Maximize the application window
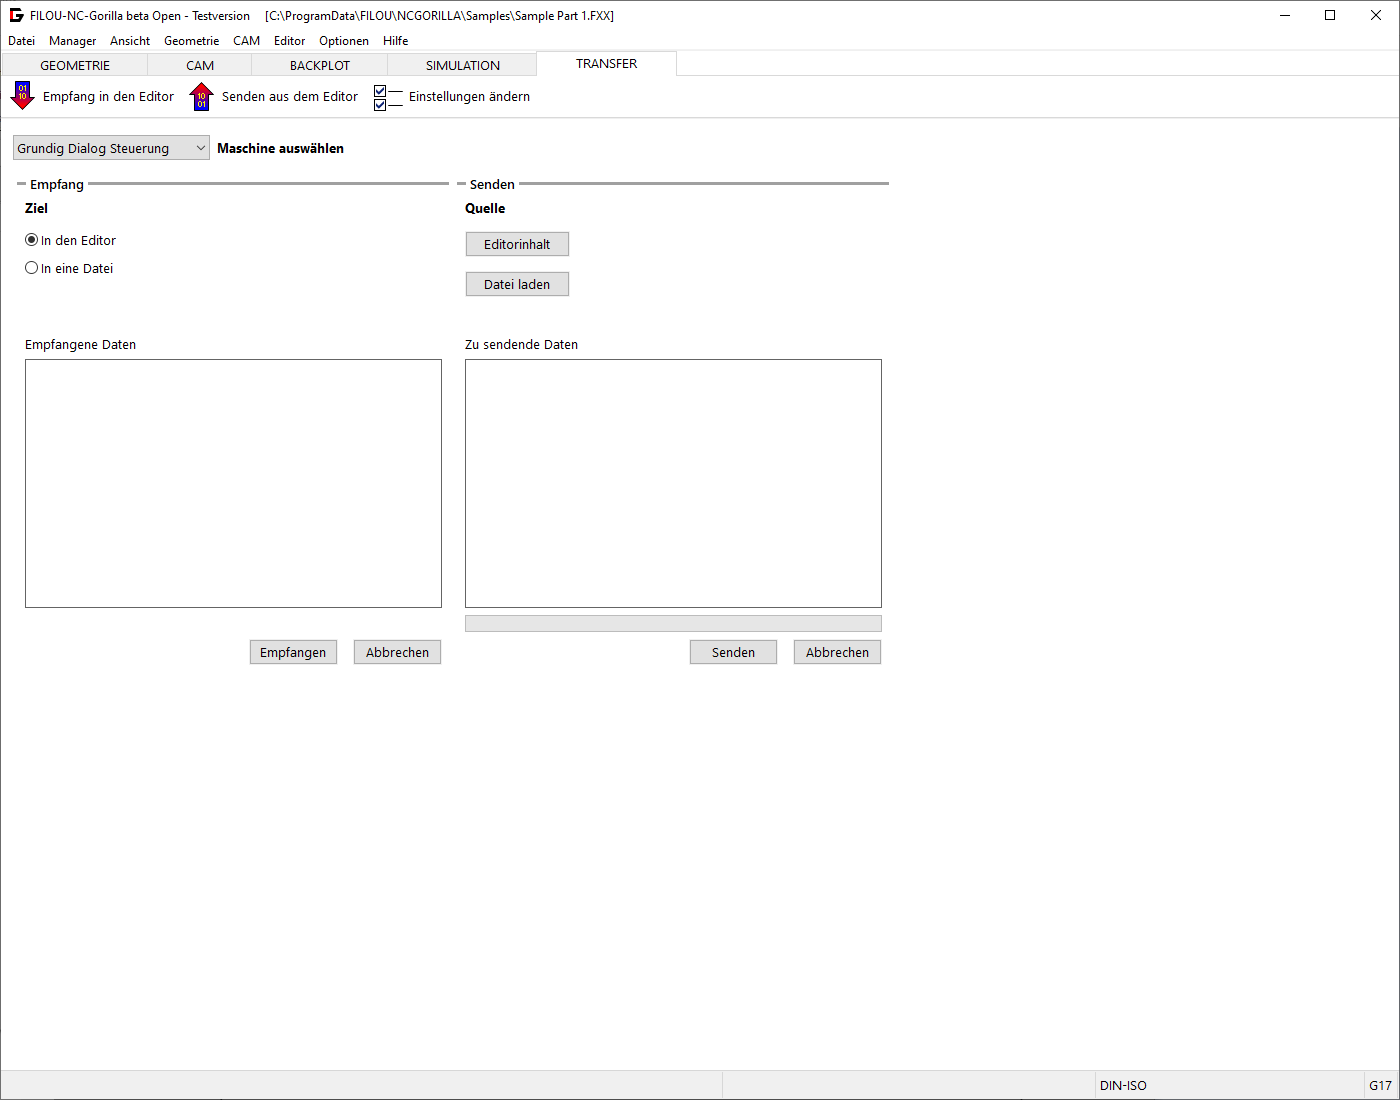 coord(1330,15)
